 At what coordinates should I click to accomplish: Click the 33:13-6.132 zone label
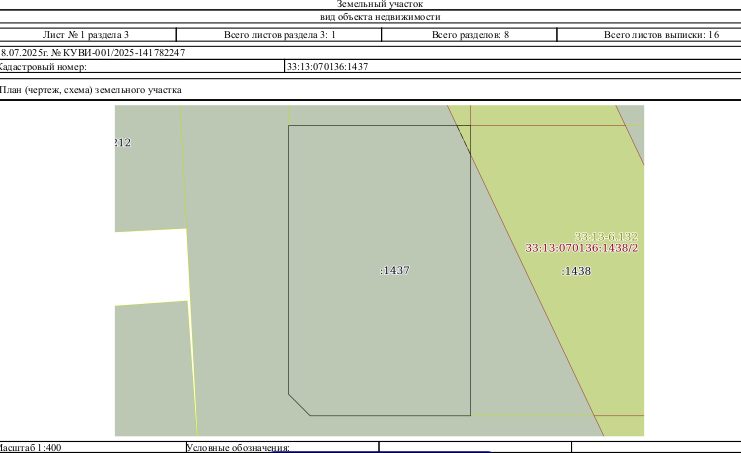[x=606, y=236]
